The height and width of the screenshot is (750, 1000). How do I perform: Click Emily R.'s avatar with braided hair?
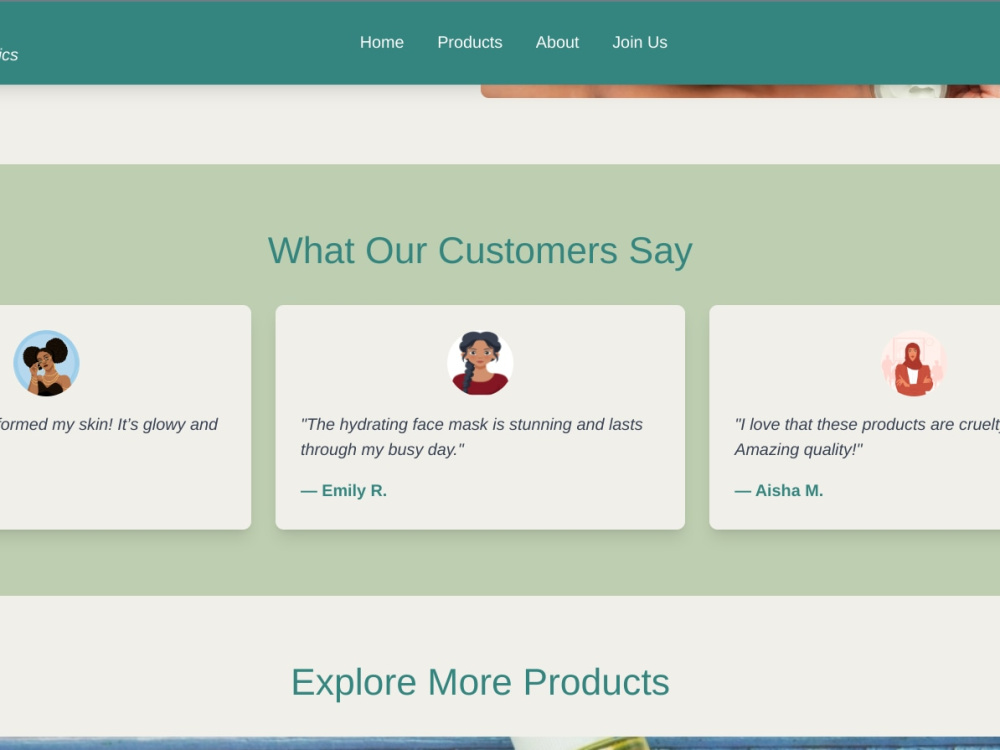point(480,363)
